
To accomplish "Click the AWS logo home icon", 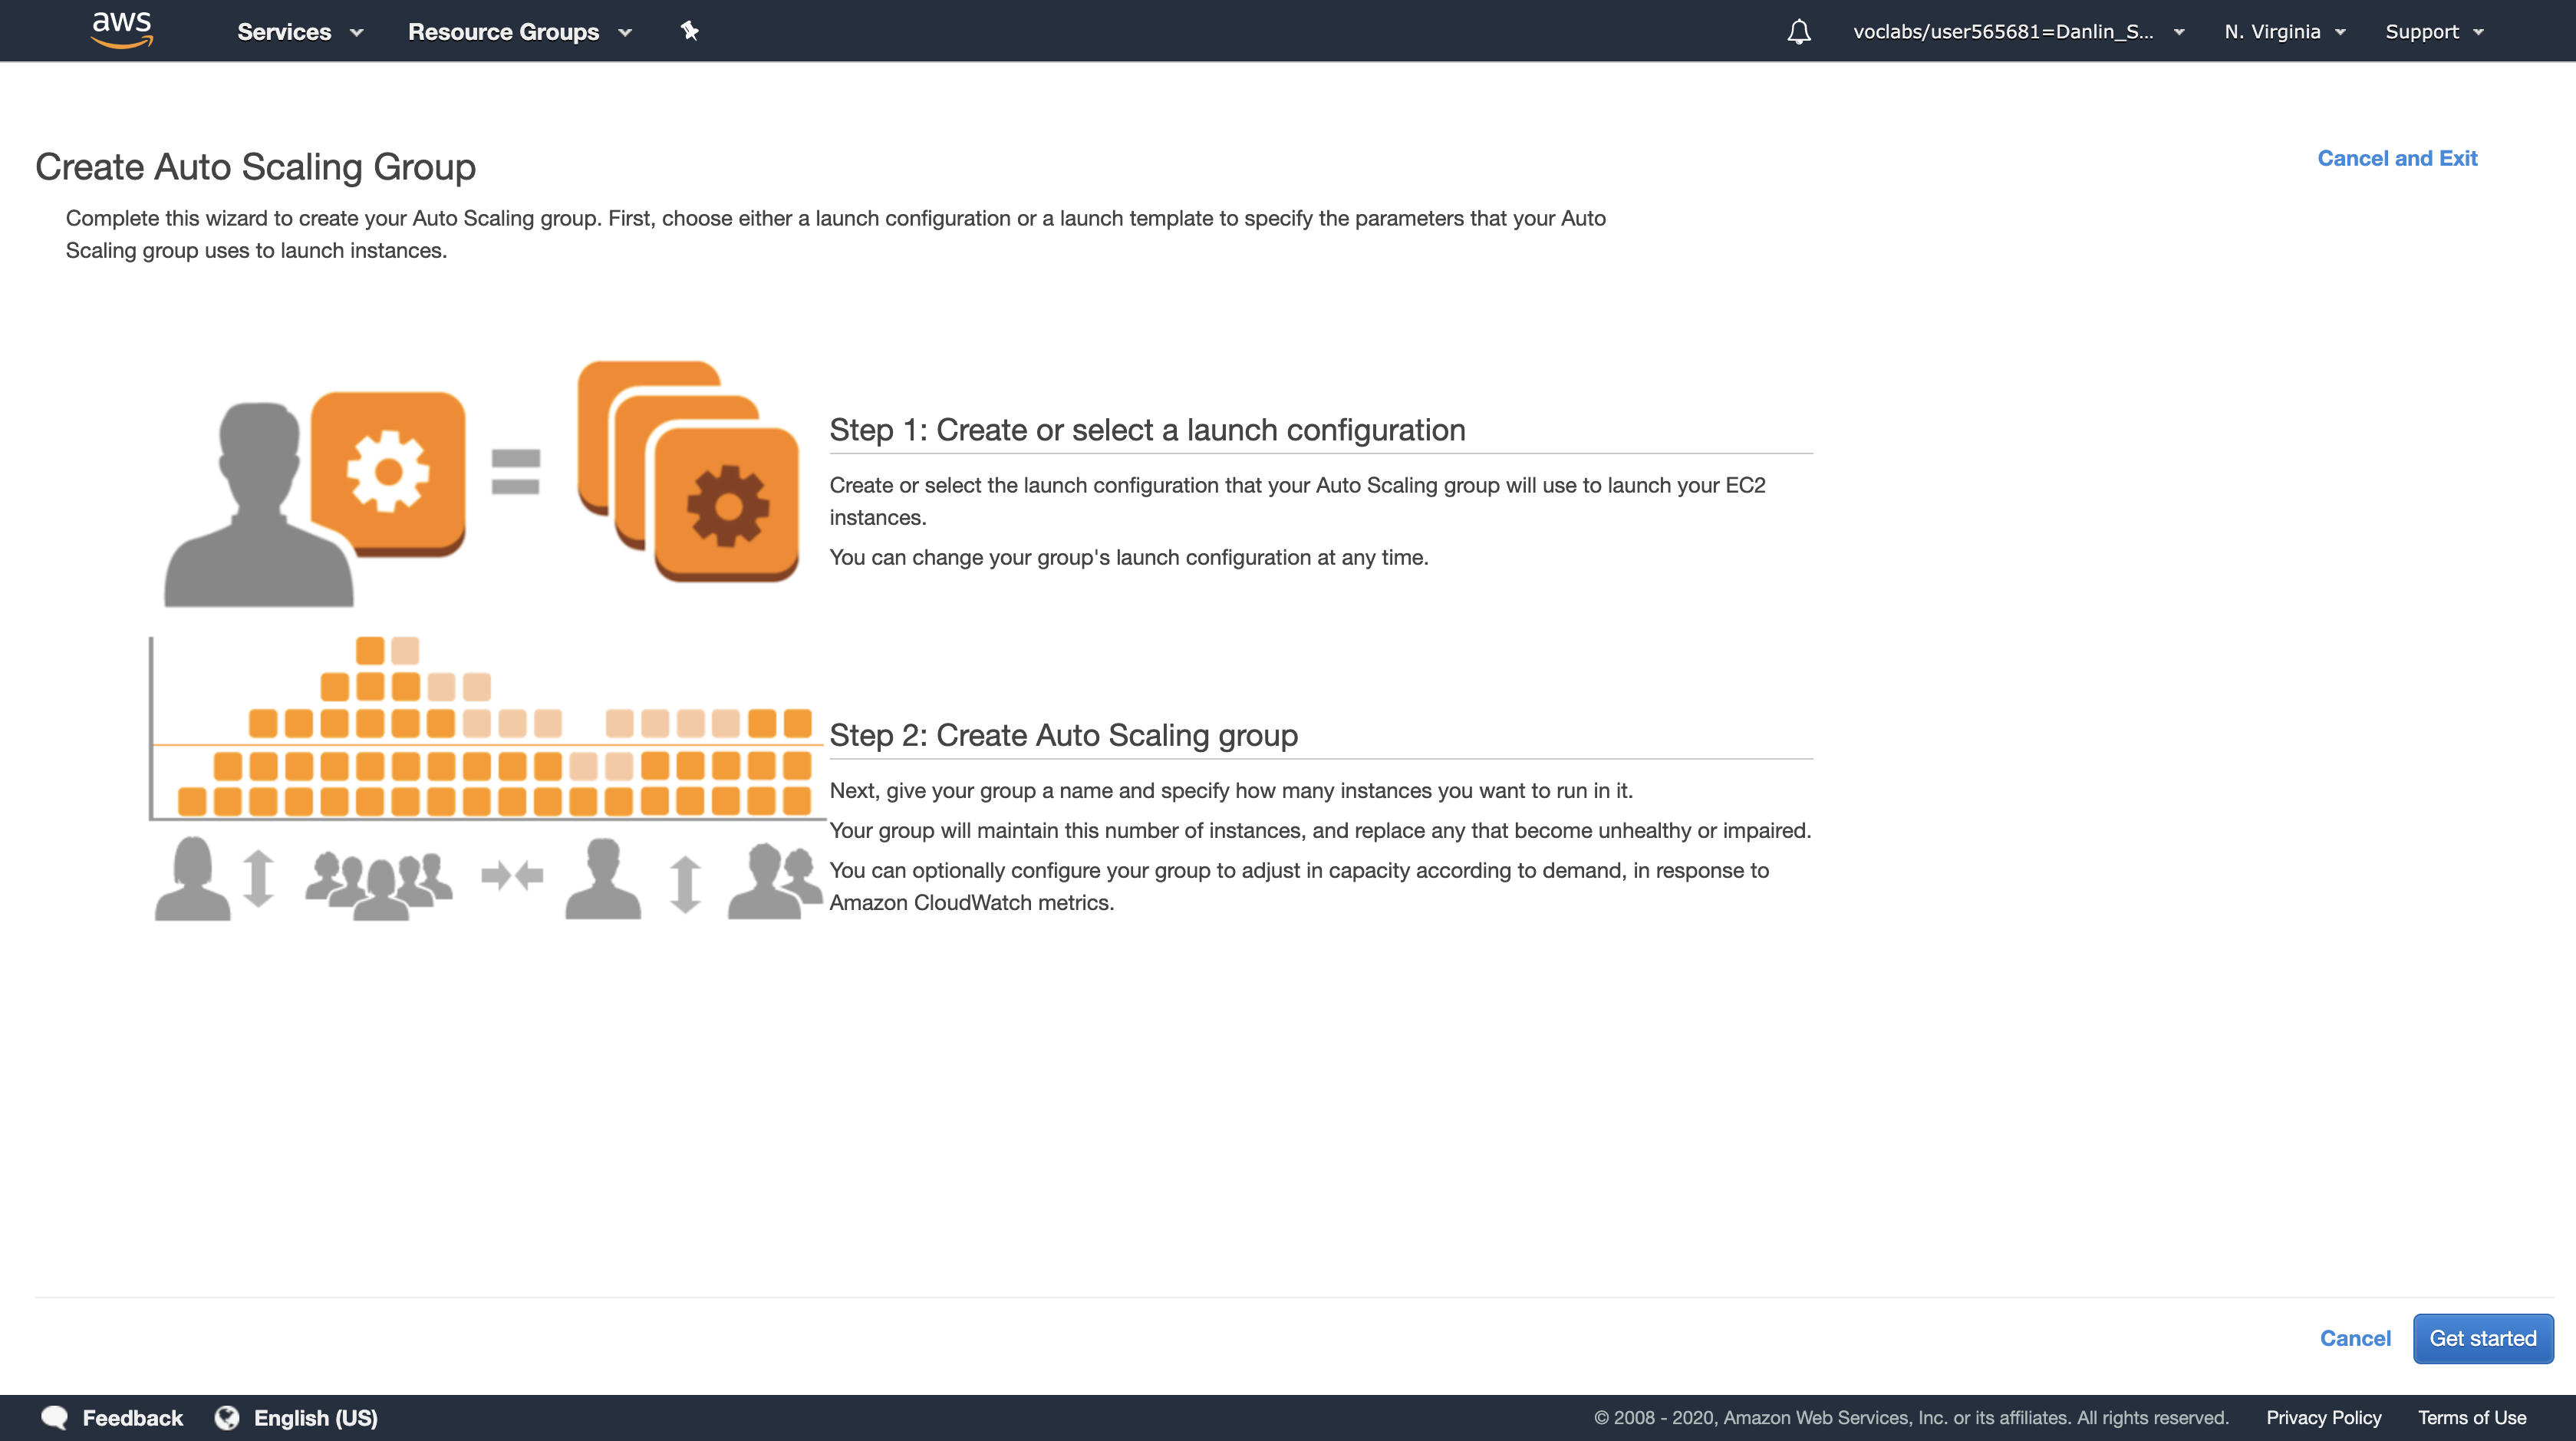I will tap(121, 30).
